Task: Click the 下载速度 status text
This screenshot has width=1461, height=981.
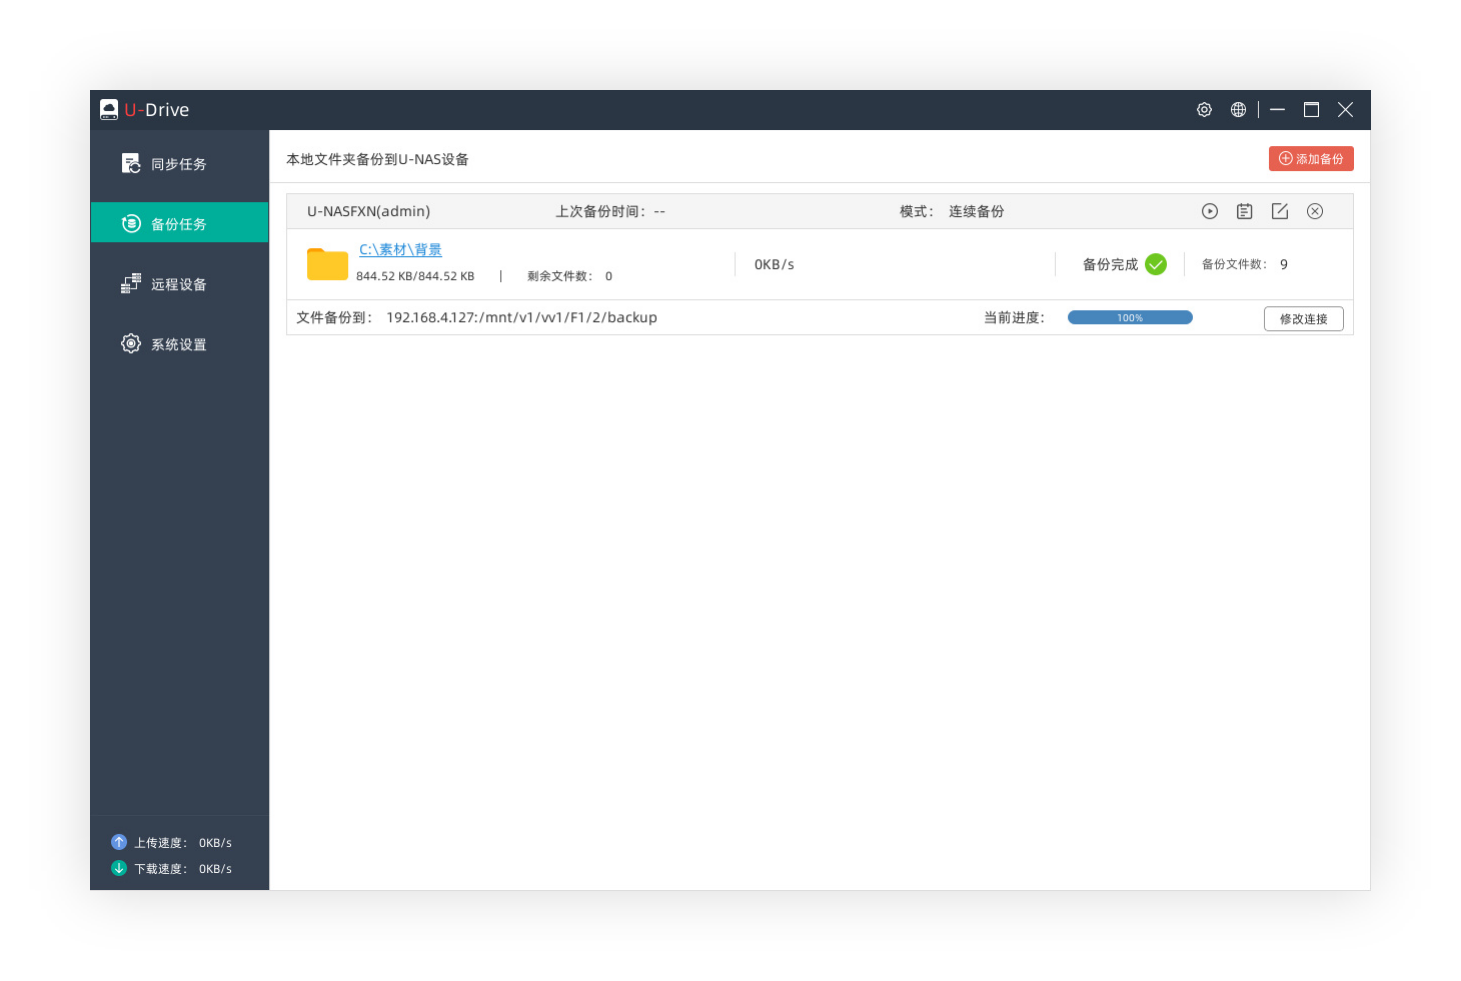Action: click(x=160, y=869)
